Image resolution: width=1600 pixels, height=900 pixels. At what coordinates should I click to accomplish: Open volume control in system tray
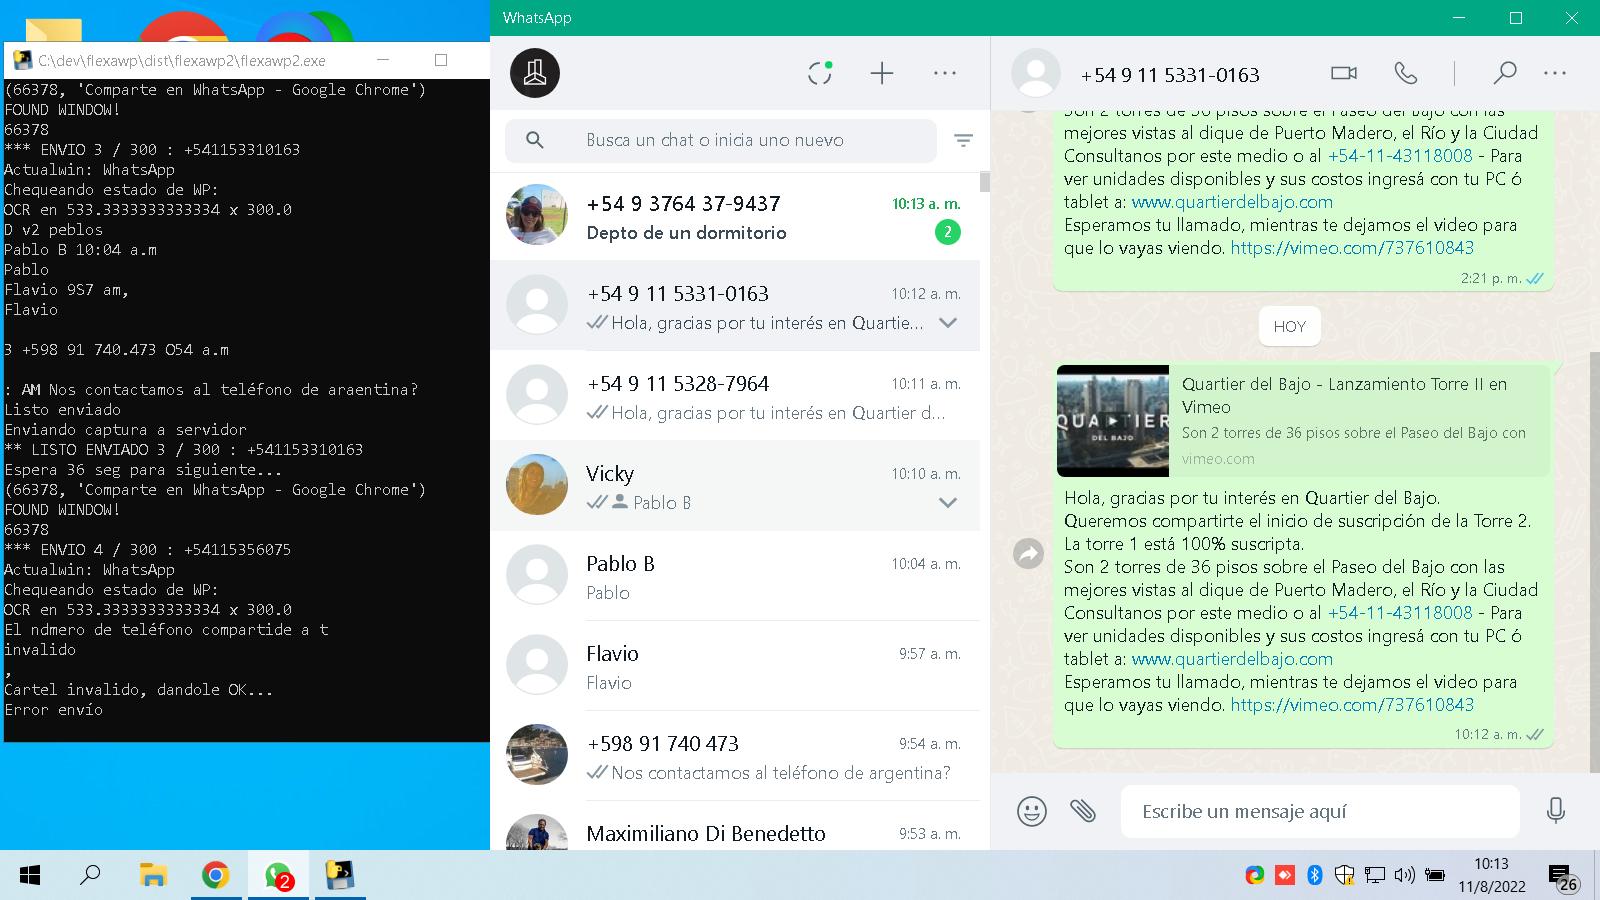click(1405, 876)
